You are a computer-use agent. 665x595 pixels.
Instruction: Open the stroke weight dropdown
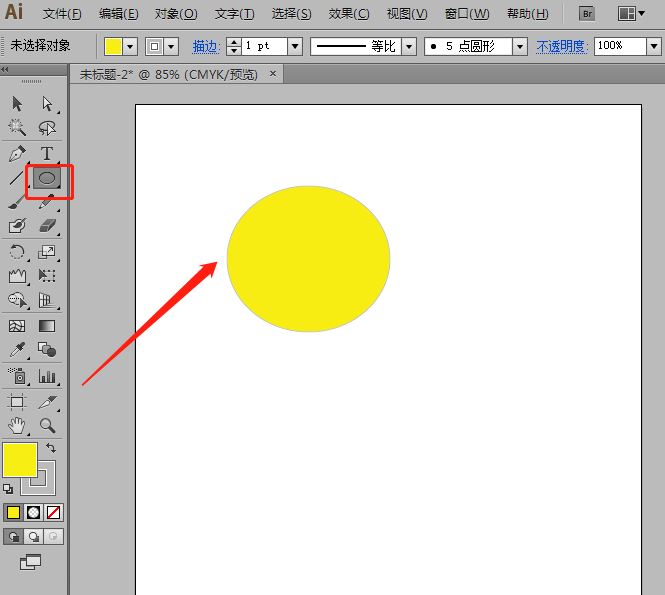294,47
